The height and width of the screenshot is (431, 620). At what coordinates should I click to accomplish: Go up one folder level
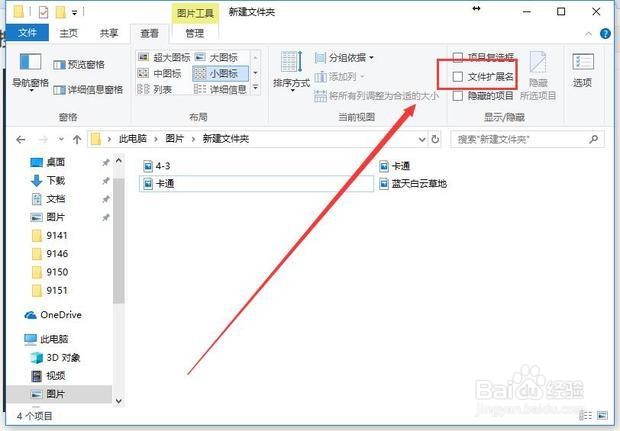point(77,139)
